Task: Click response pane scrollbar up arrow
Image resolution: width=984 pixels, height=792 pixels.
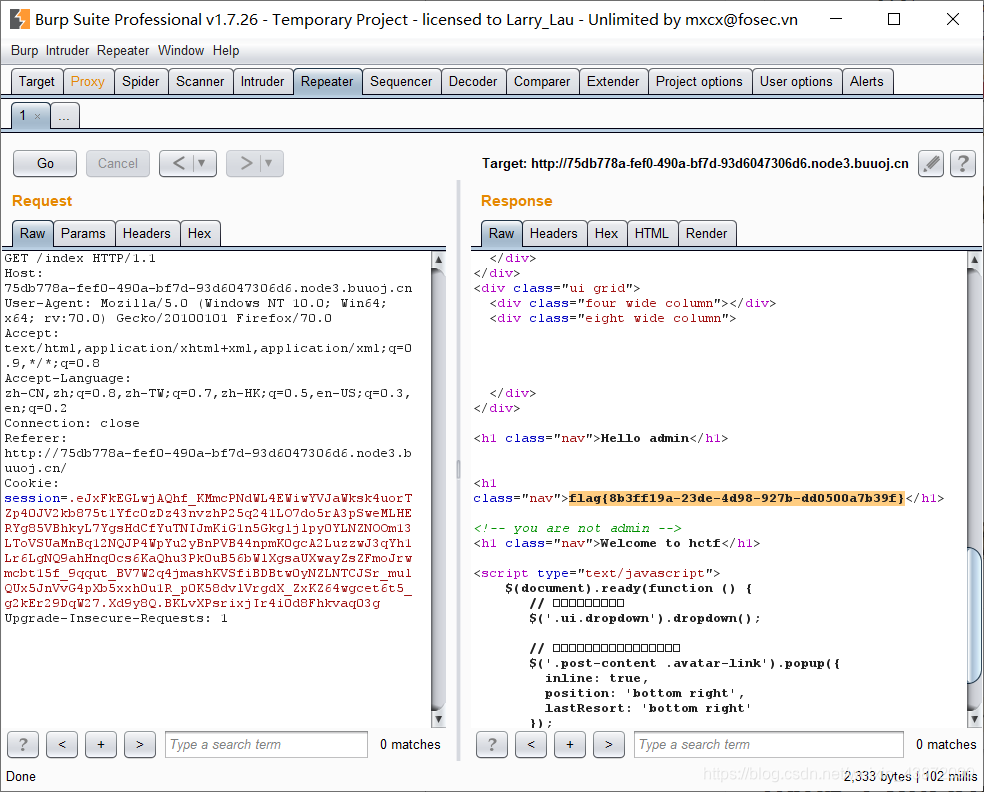Action: tap(974, 259)
